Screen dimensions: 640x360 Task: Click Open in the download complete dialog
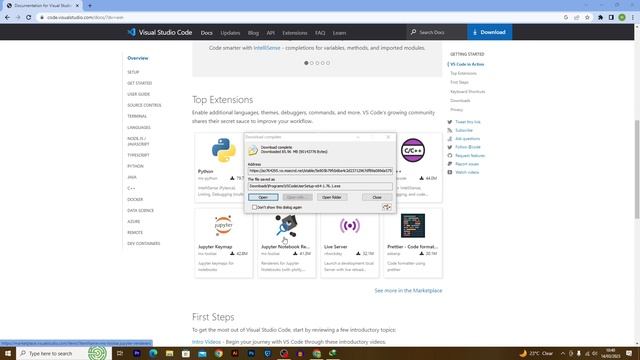(x=263, y=197)
